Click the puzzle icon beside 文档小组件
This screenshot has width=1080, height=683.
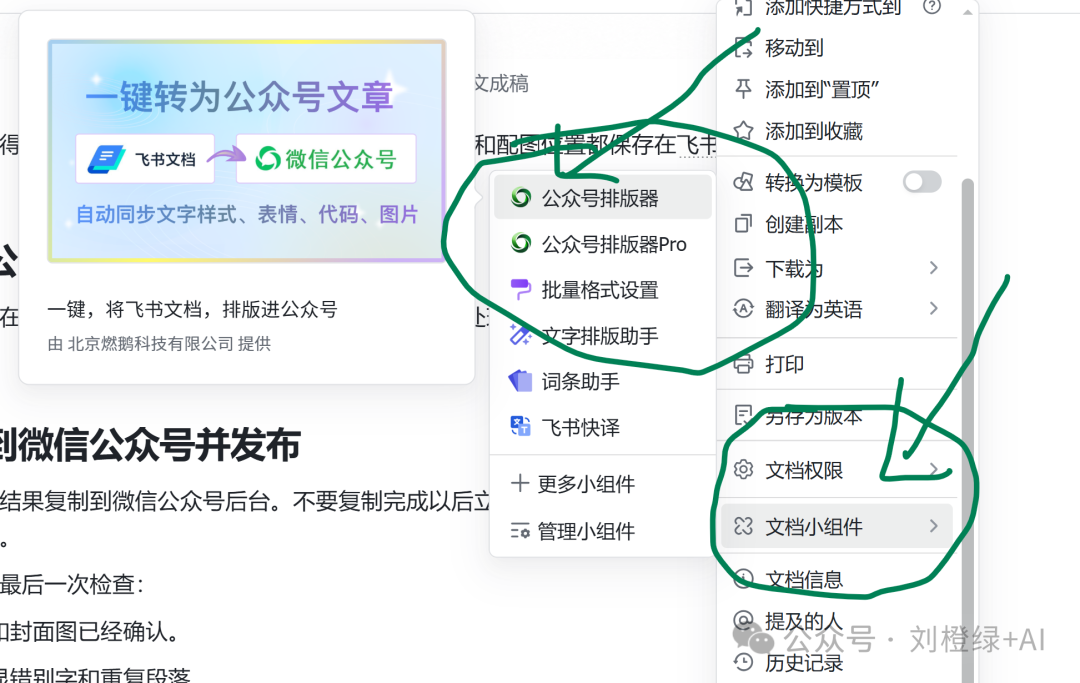tap(743, 527)
